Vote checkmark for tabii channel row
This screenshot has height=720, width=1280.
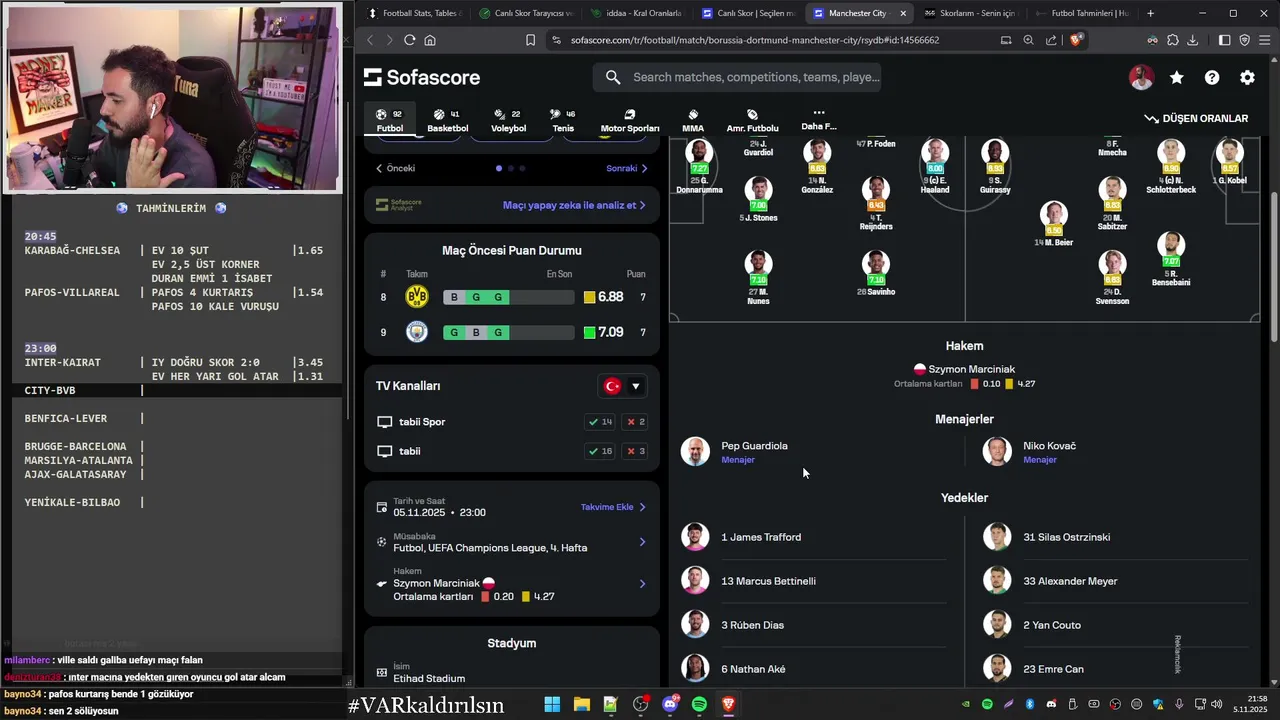[600, 451]
